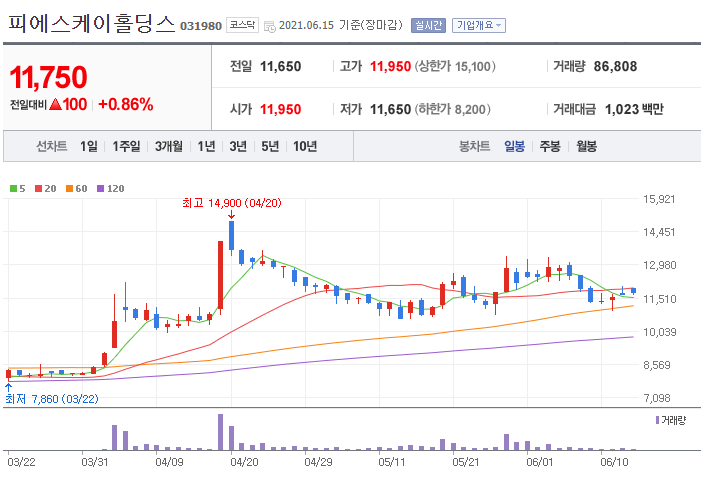
Task: Click the 06/10 date label on the axis
Action: 614,462
